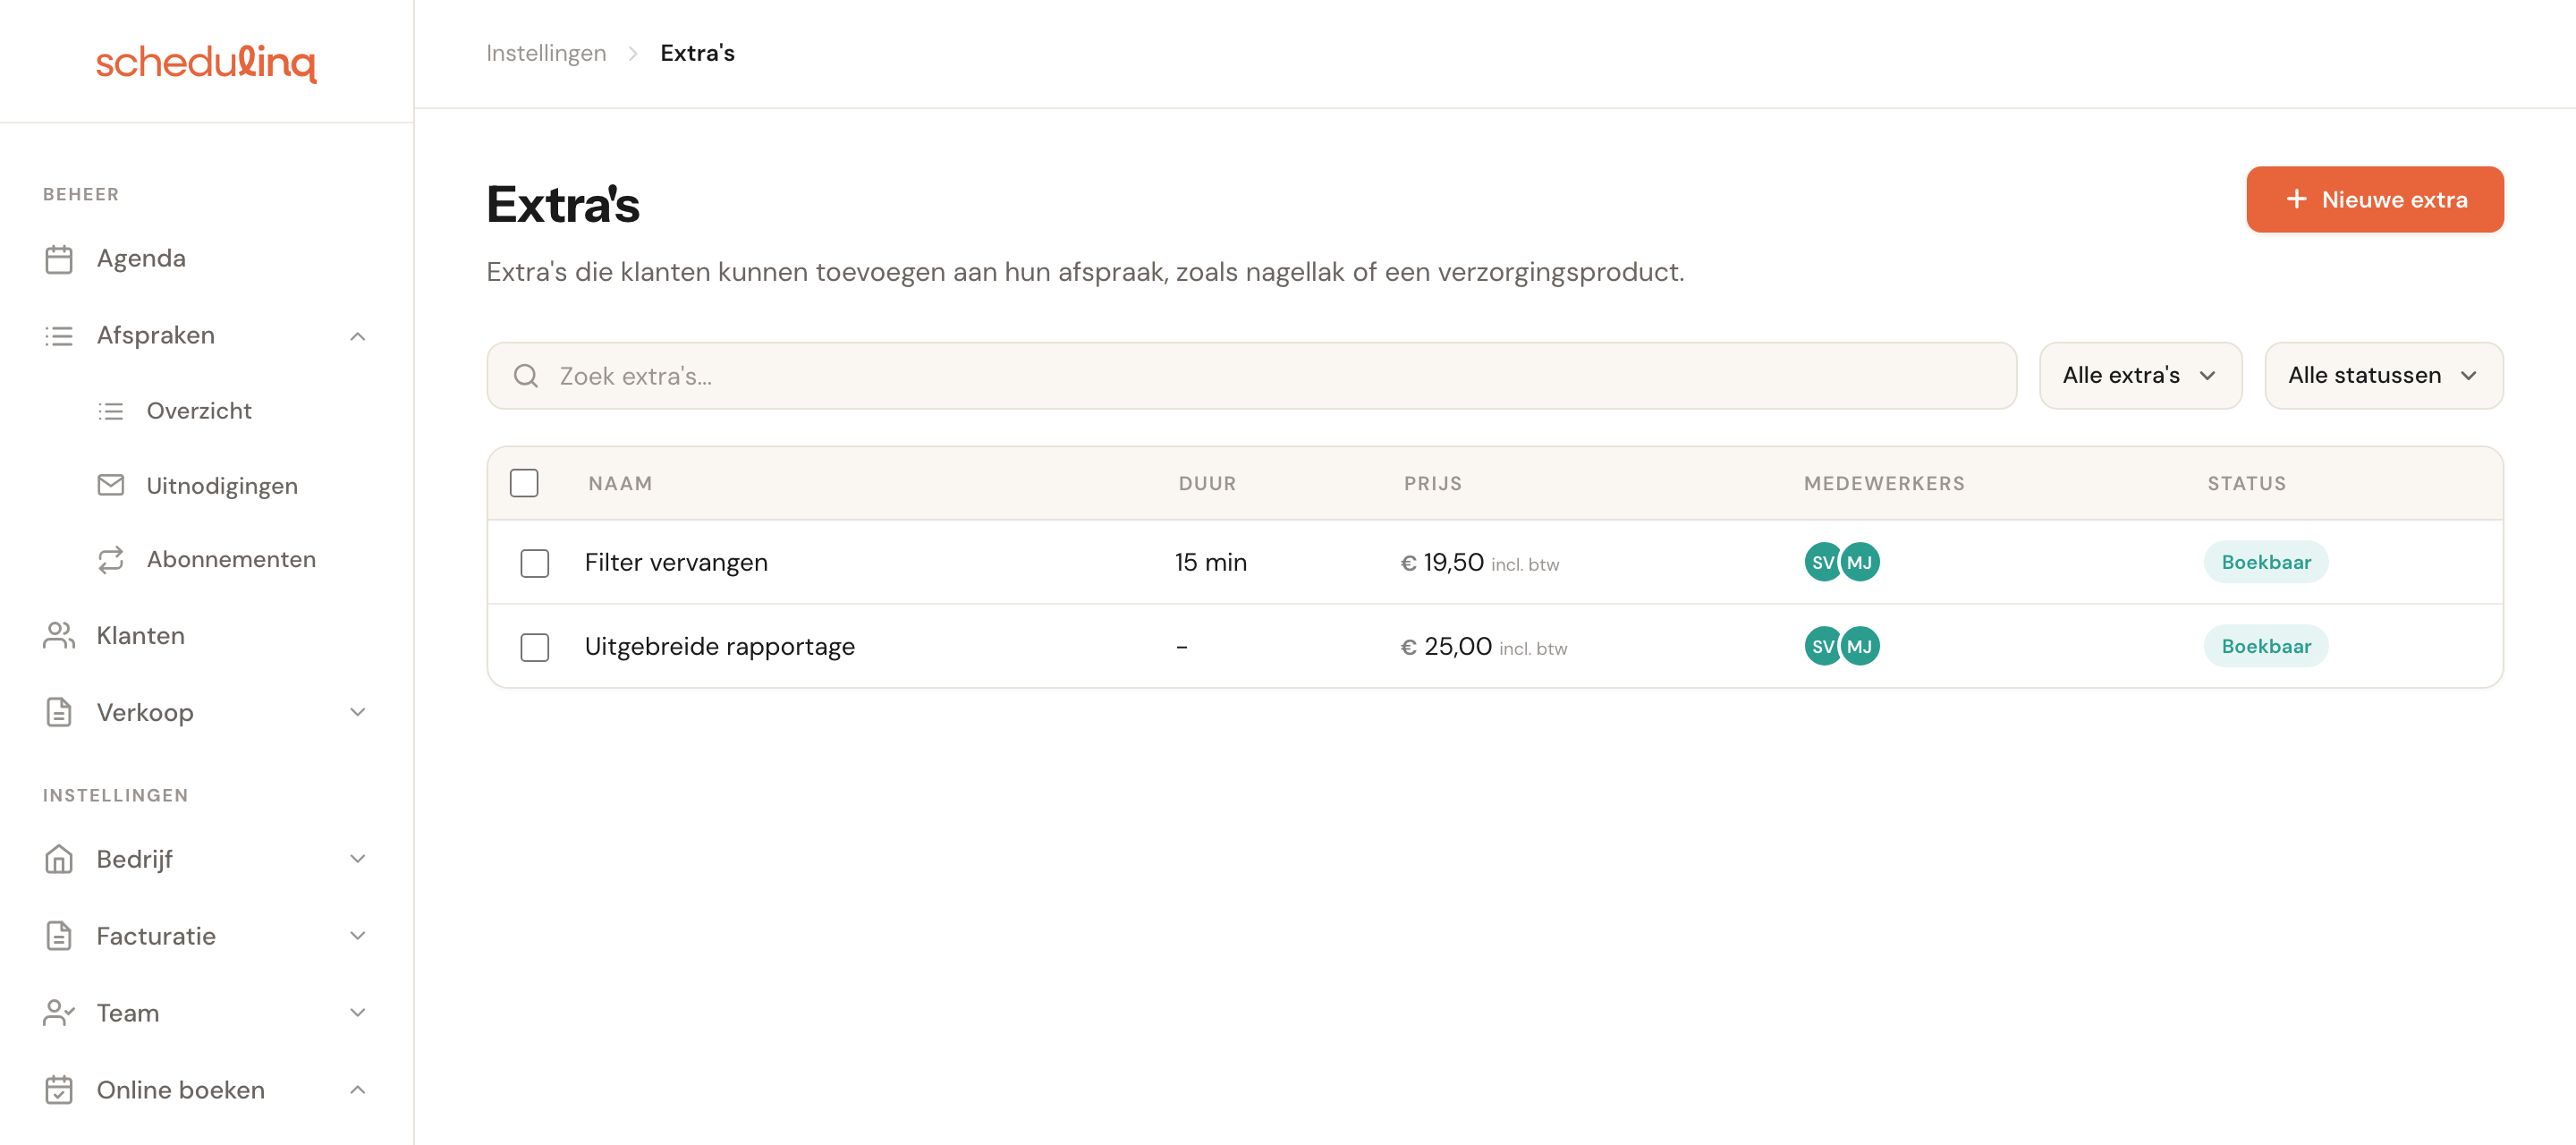Viewport: 2576px width, 1145px height.
Task: Click the Afspraken list icon
Action: [x=59, y=336]
